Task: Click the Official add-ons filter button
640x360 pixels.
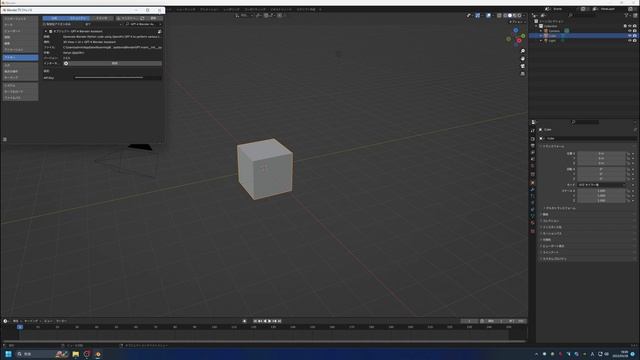Action: pos(54,18)
